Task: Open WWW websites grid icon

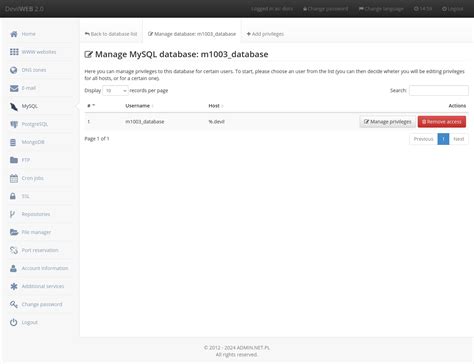Action: 14,52
